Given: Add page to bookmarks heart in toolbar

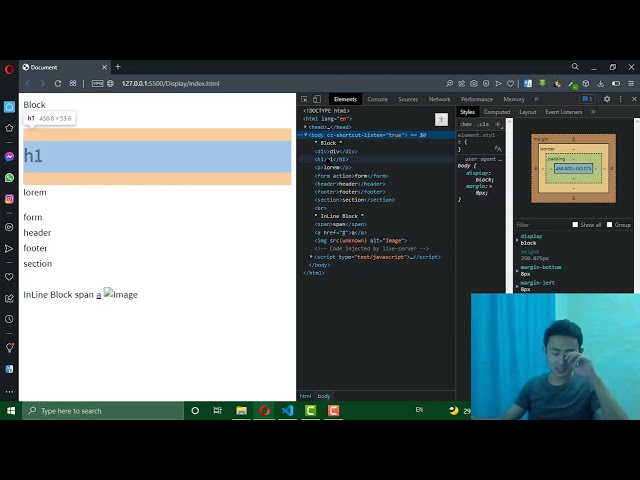Looking at the screenshot, I should click(510, 83).
